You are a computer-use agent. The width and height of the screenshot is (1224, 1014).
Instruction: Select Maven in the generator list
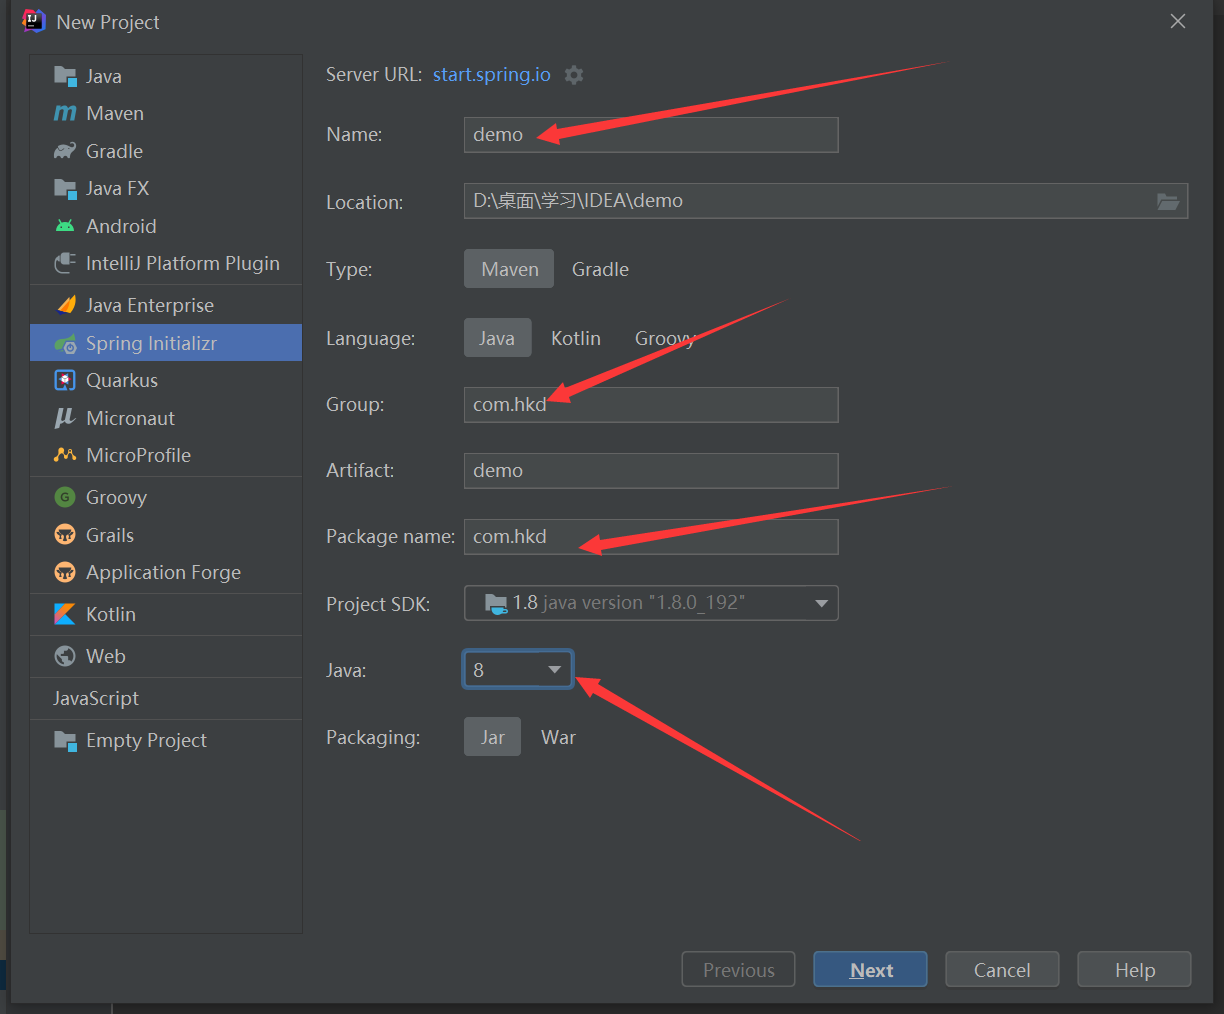166,113
